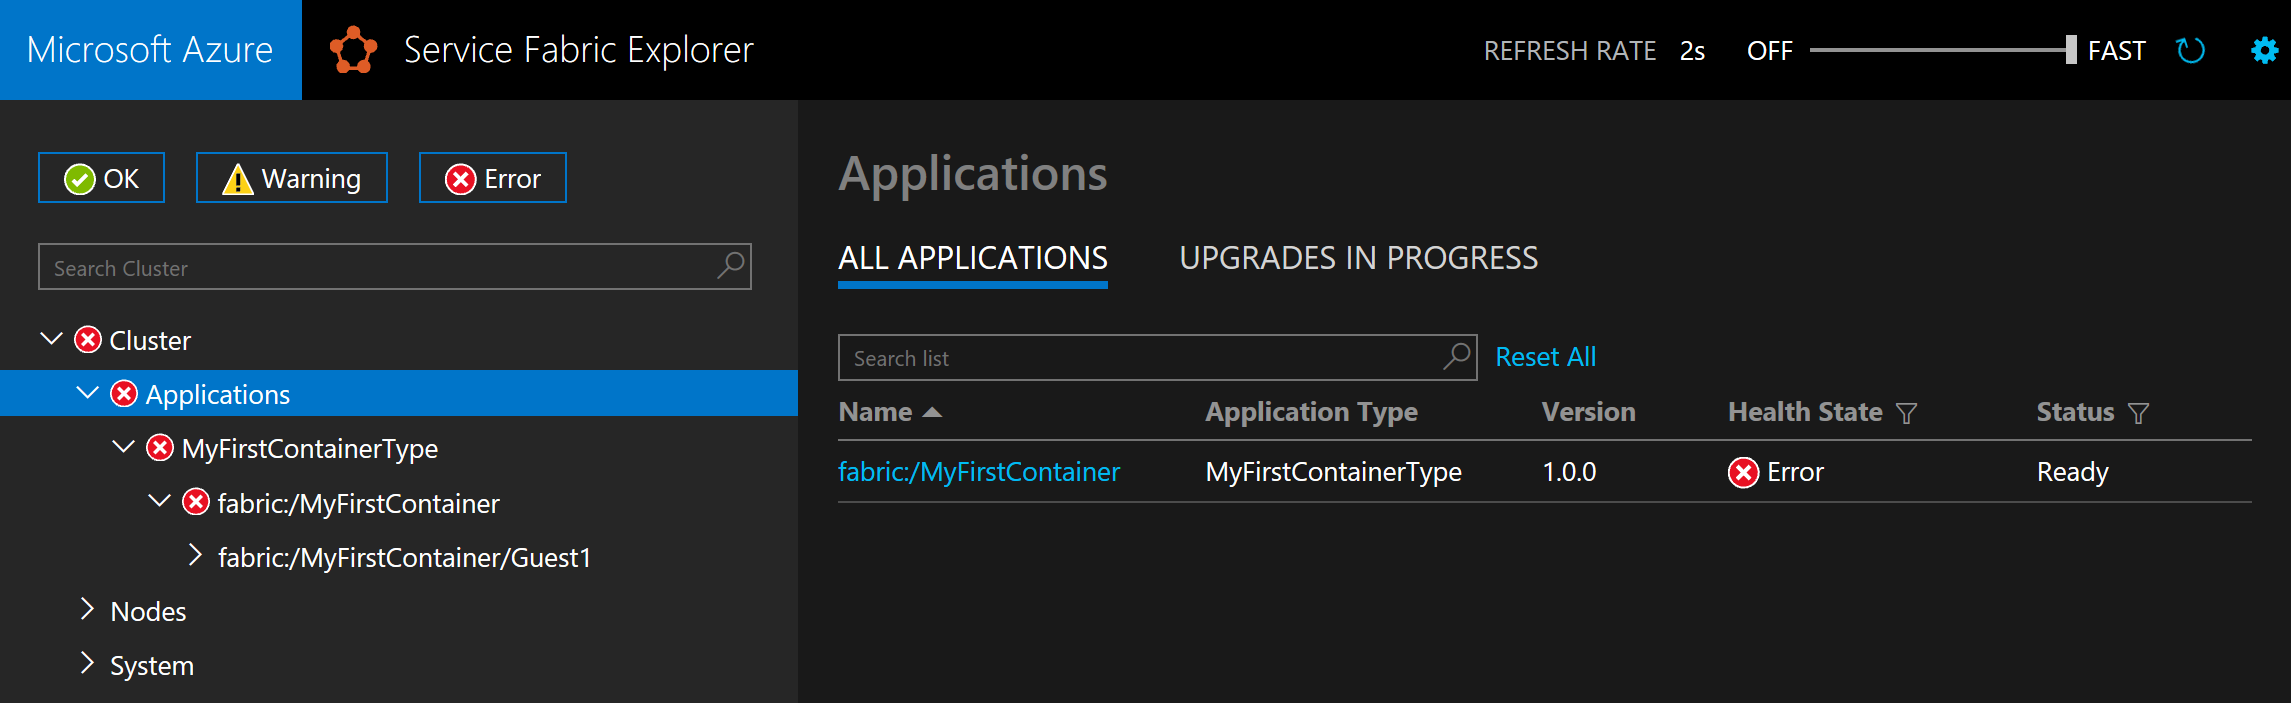
Task: Switch to Upgrades In Progress tab
Action: point(1358,258)
